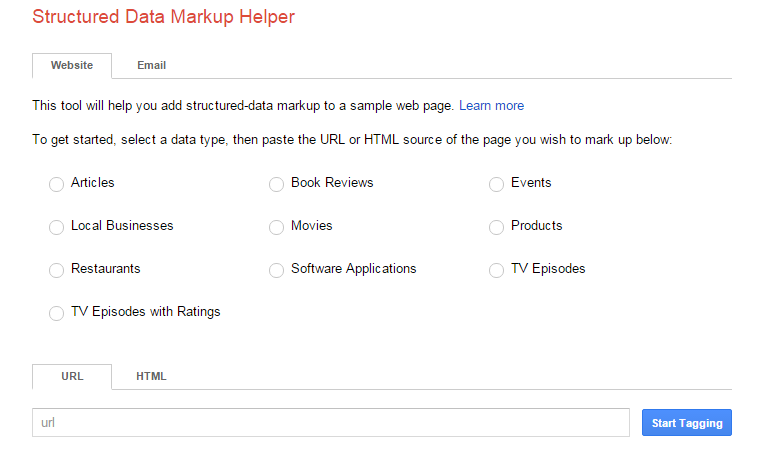Open the Website tab
774x454 pixels.
(x=72, y=65)
